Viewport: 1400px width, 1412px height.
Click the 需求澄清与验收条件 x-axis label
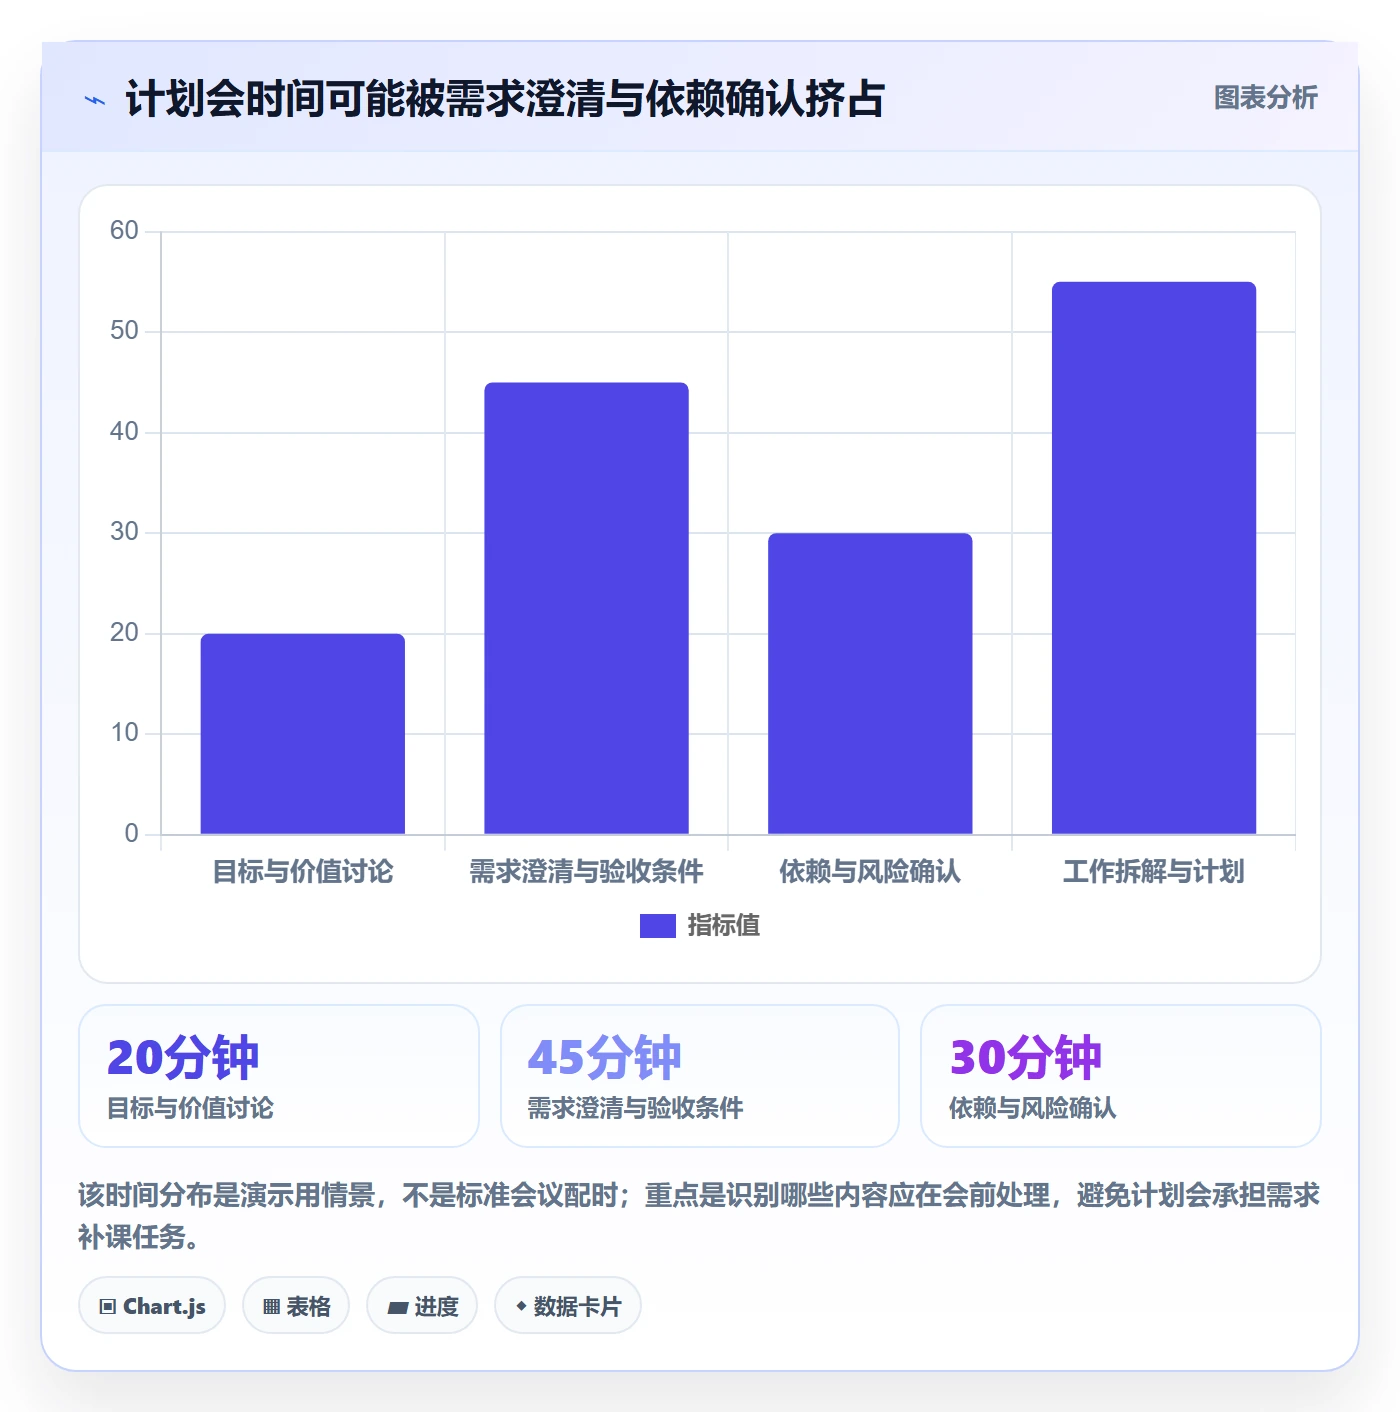(x=586, y=872)
